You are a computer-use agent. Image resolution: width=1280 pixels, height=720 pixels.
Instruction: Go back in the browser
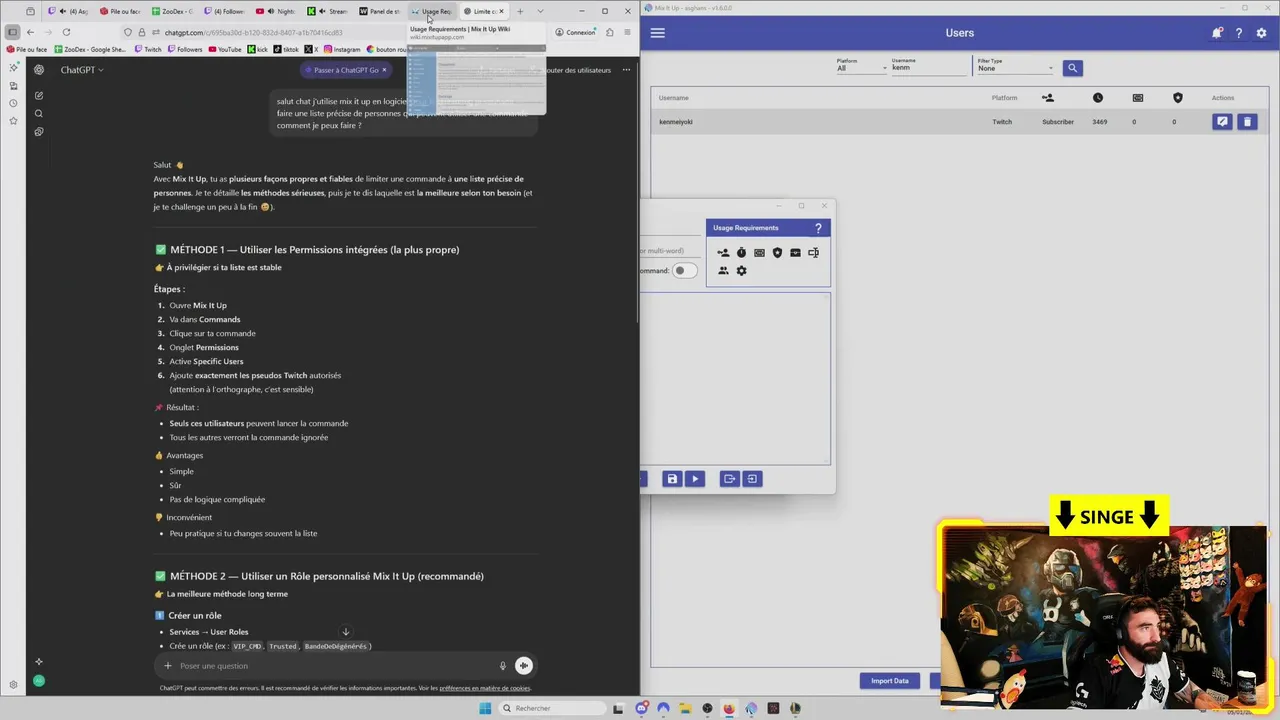(30, 32)
